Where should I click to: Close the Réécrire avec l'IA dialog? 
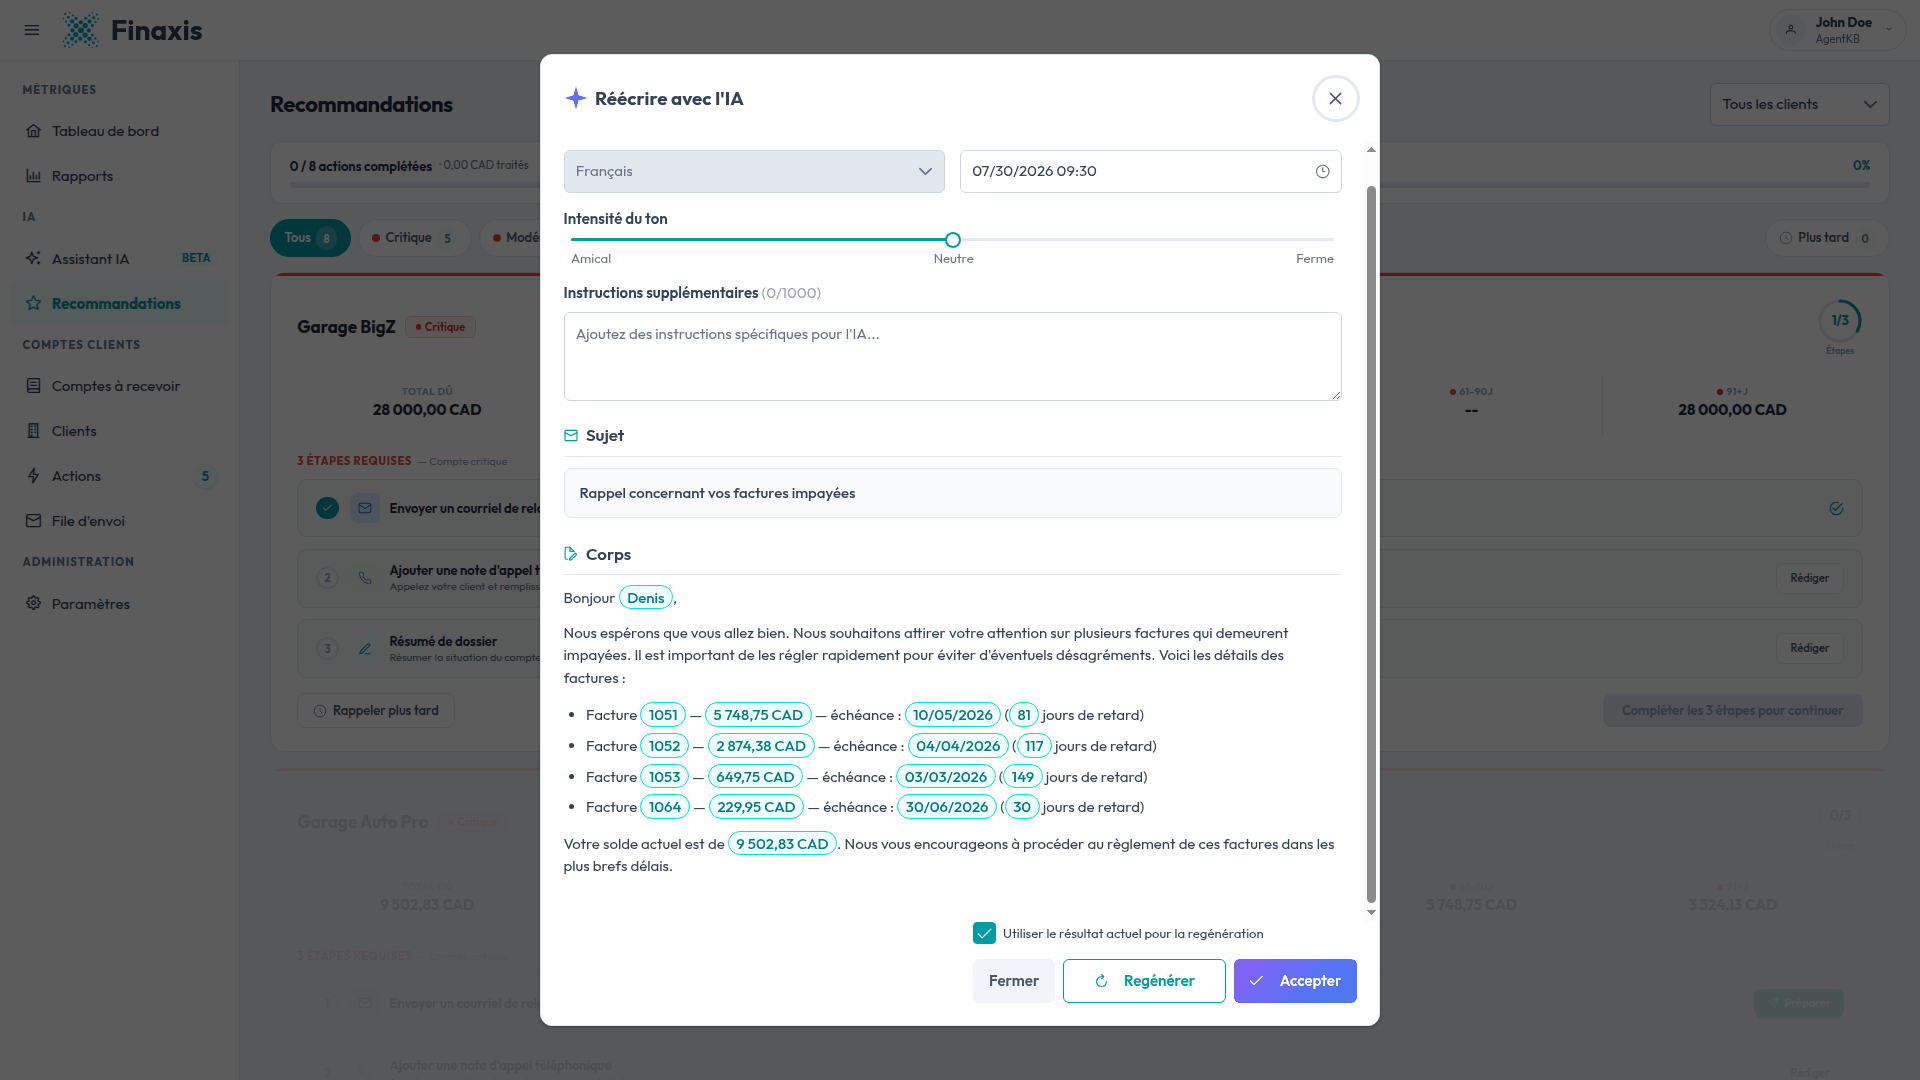1335,99
